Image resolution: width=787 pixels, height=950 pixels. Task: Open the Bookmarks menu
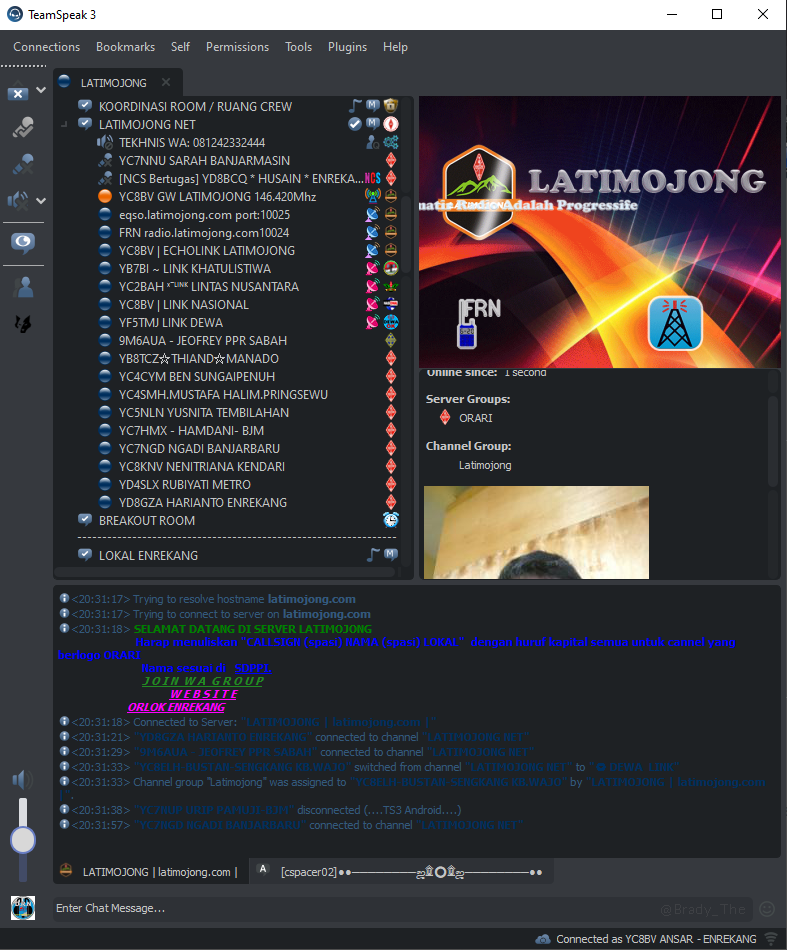point(125,47)
